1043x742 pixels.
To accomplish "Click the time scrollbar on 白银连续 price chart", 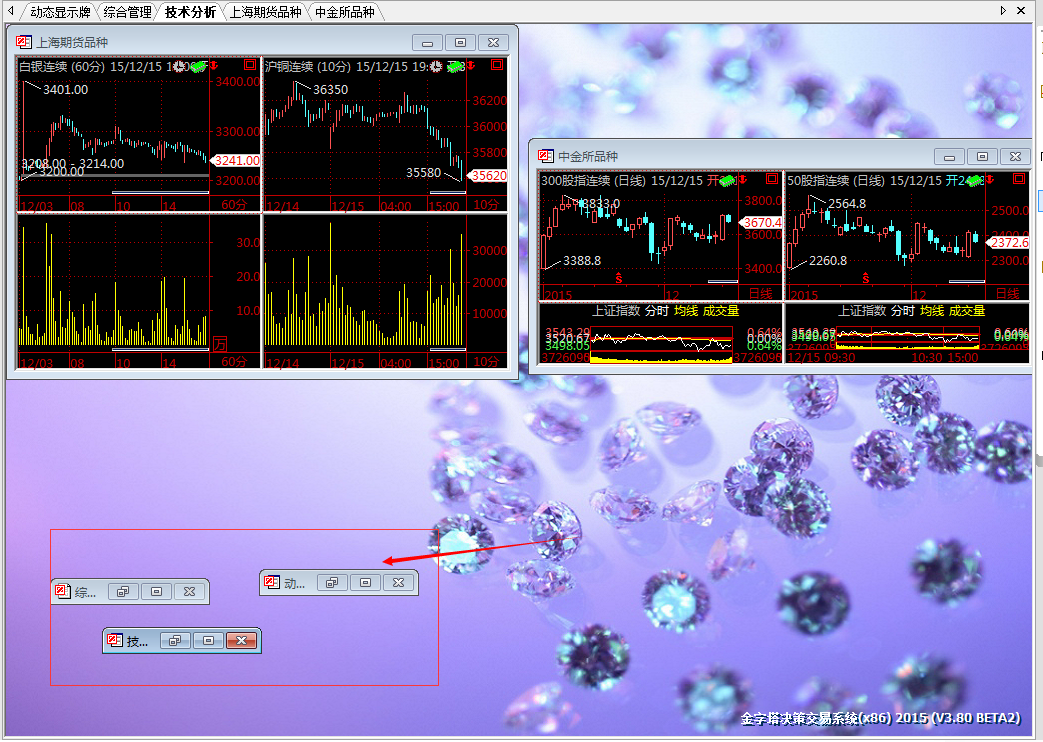I will 160,192.
